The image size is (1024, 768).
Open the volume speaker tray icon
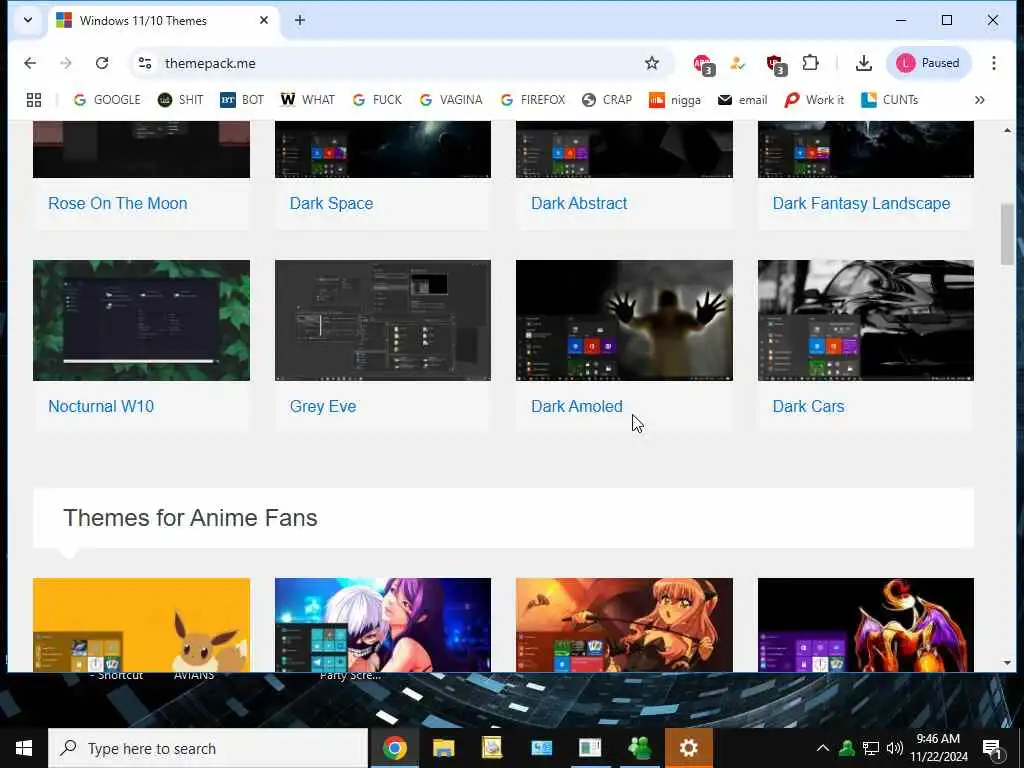pos(894,748)
